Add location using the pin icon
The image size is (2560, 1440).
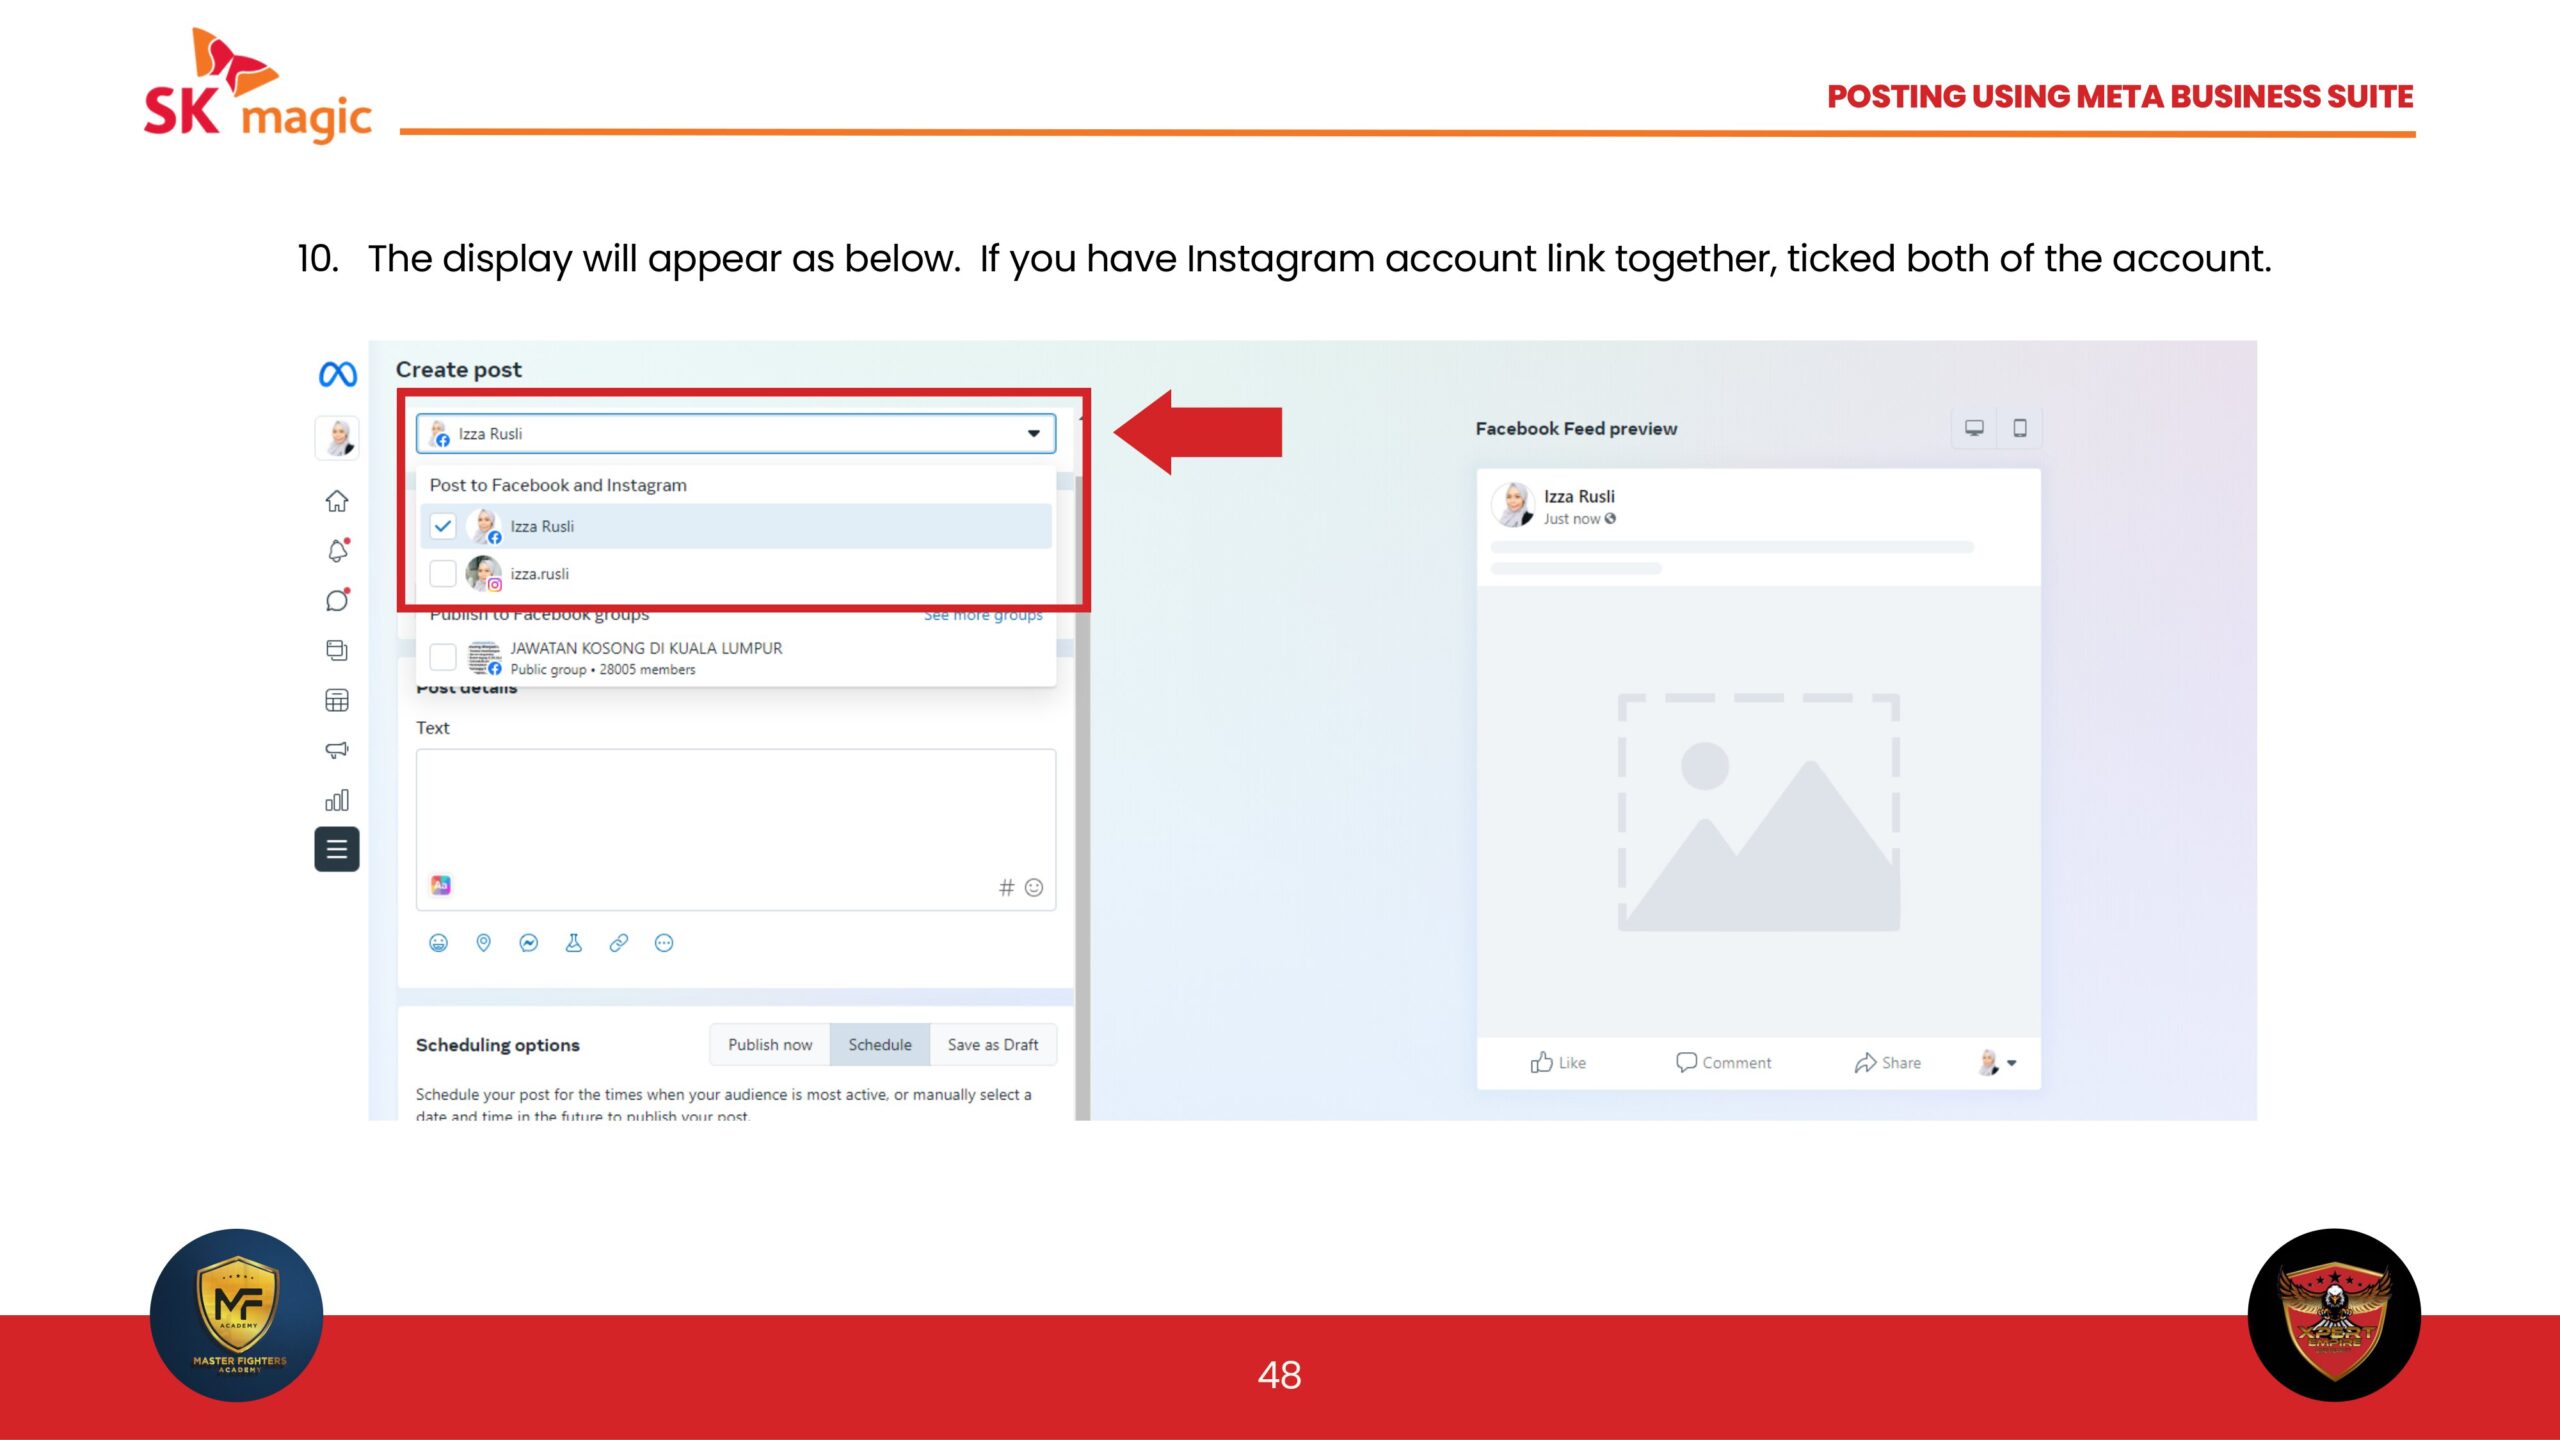click(483, 943)
